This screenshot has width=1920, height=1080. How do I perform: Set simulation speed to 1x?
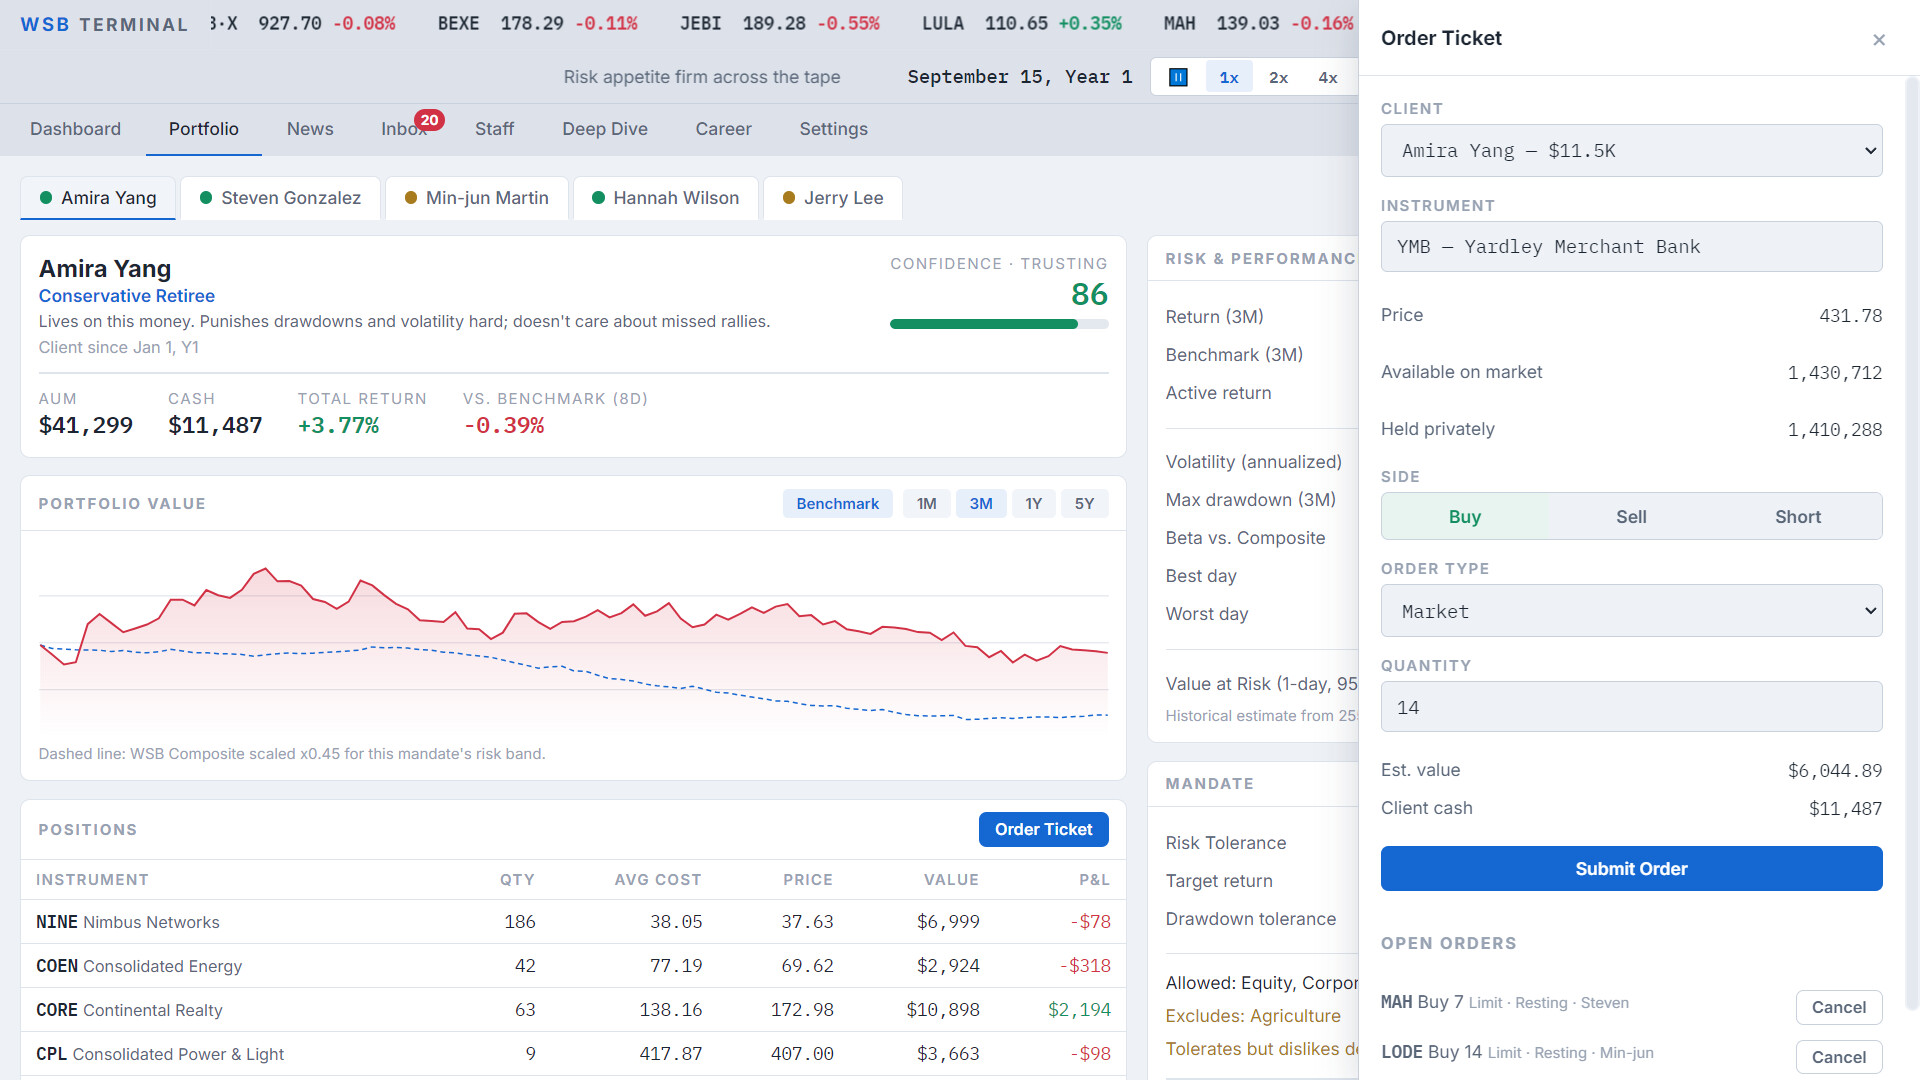point(1229,77)
